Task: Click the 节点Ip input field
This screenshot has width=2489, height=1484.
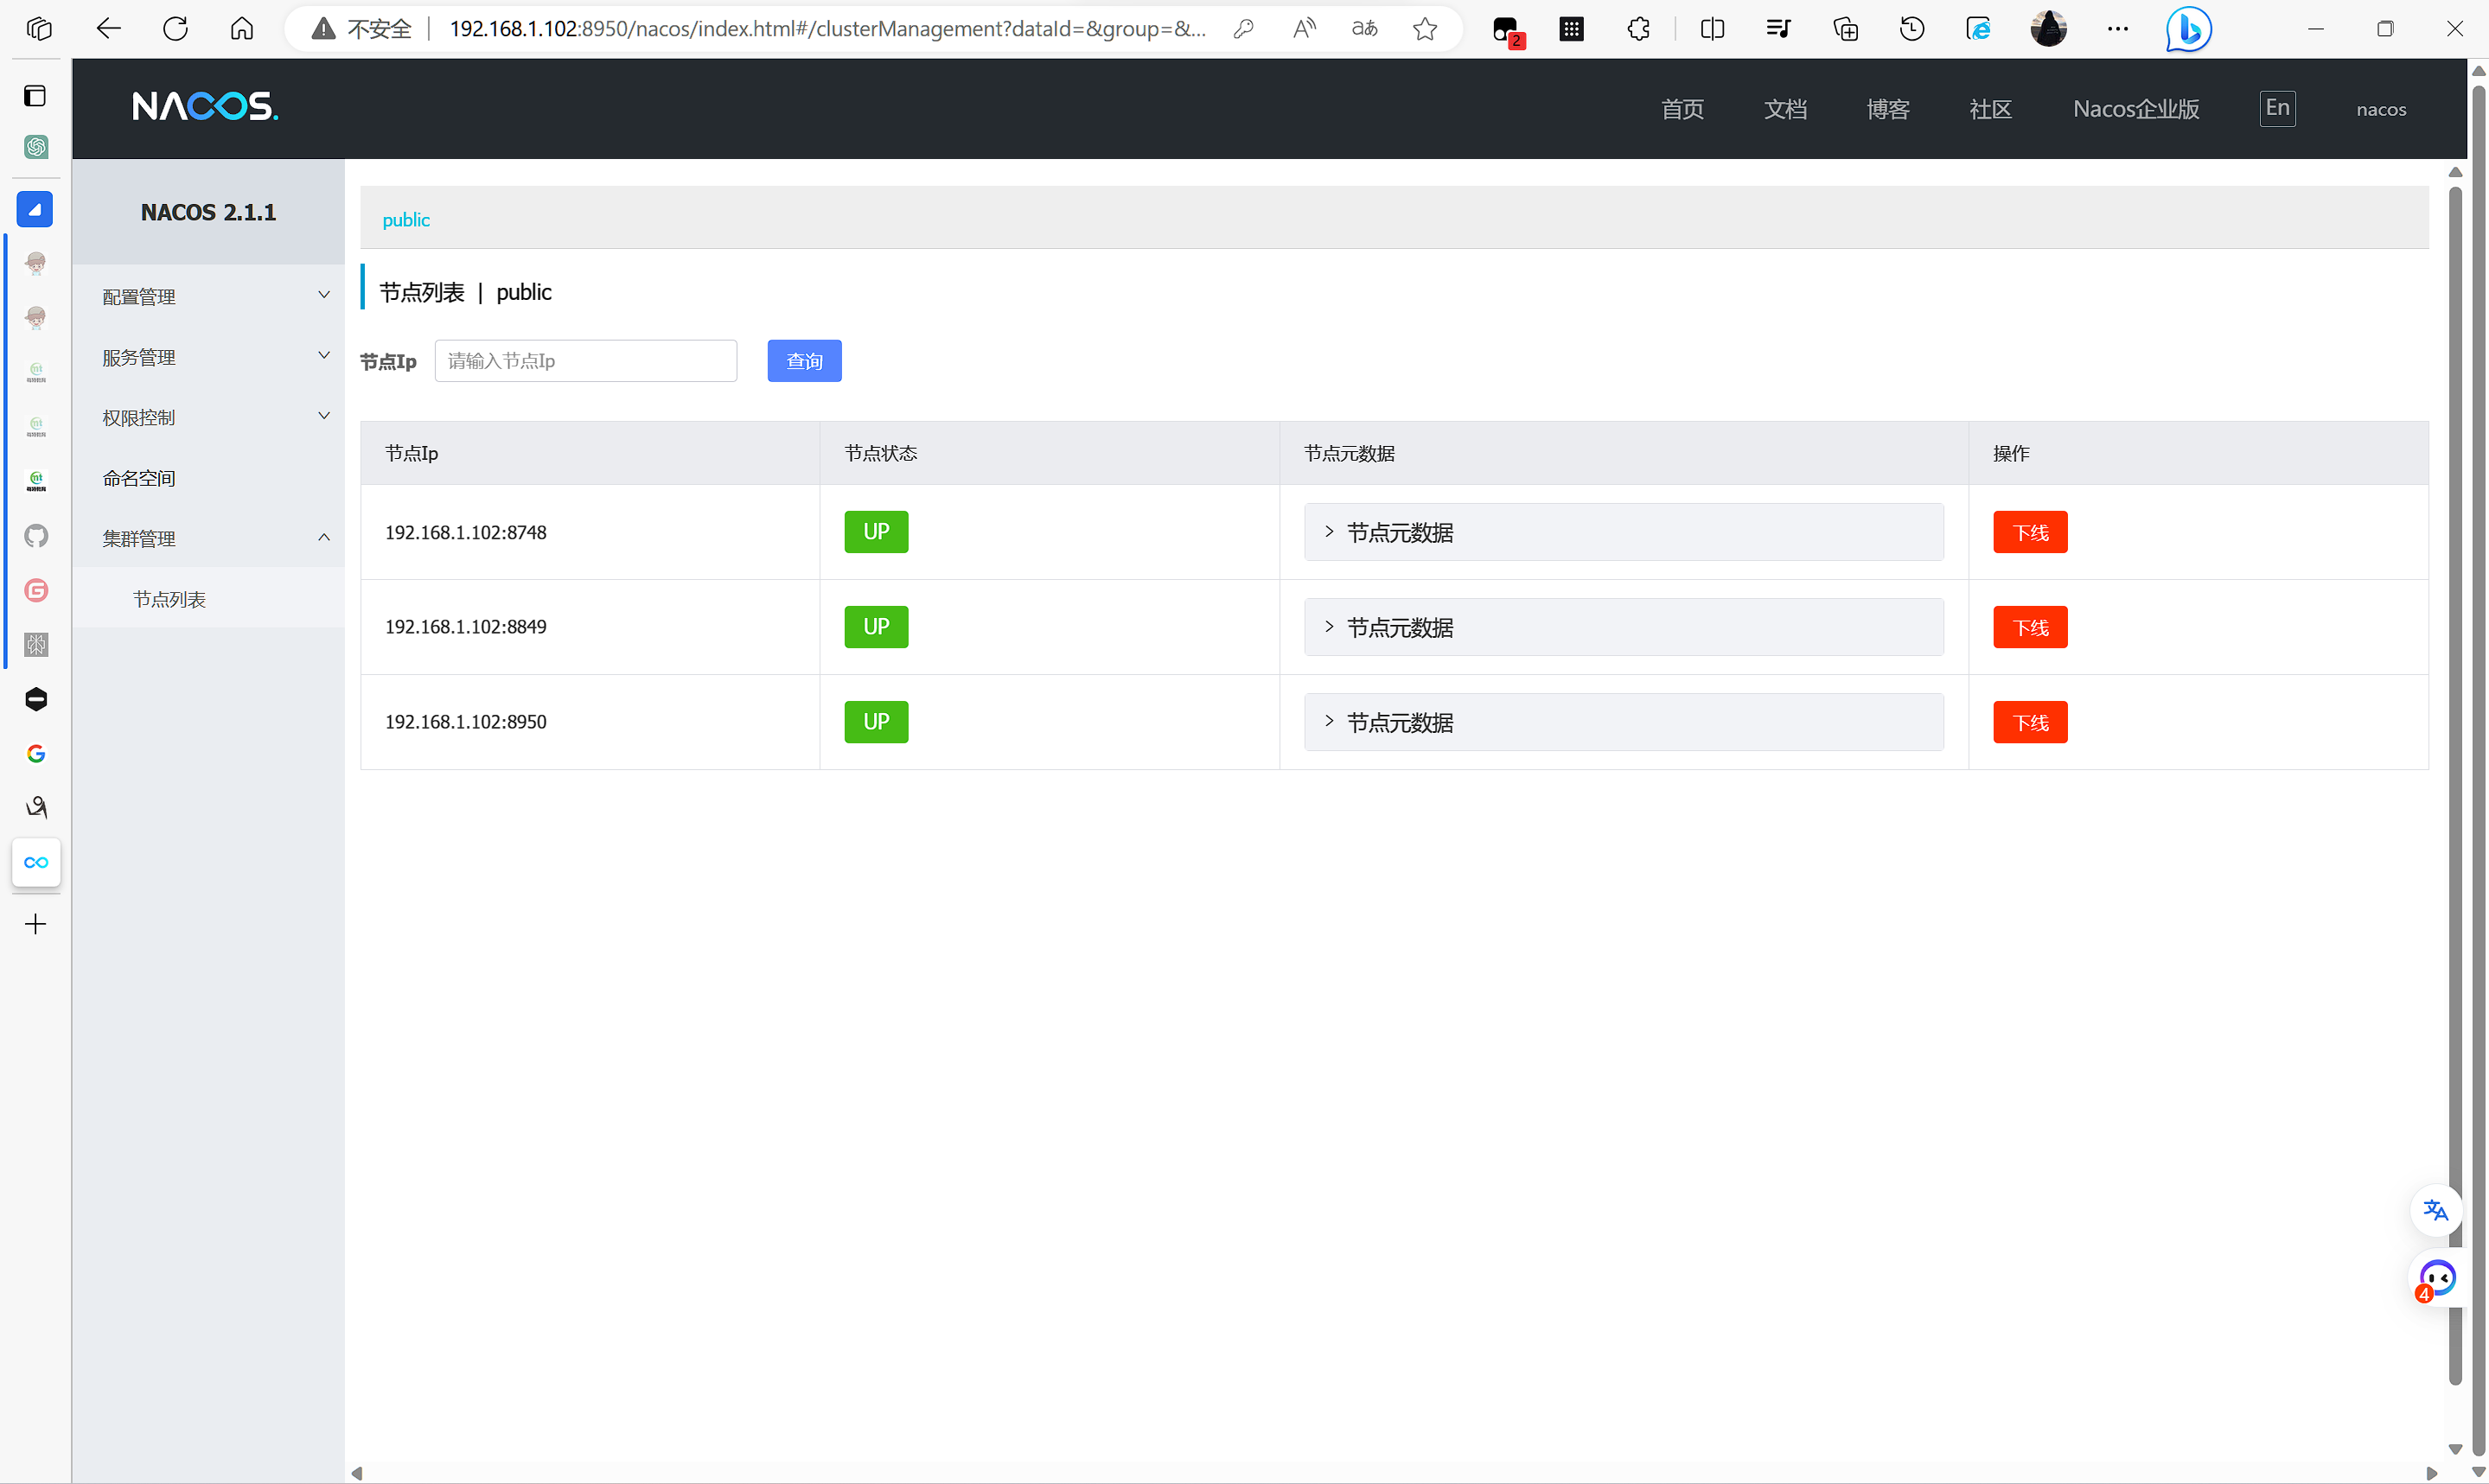Action: (x=585, y=361)
